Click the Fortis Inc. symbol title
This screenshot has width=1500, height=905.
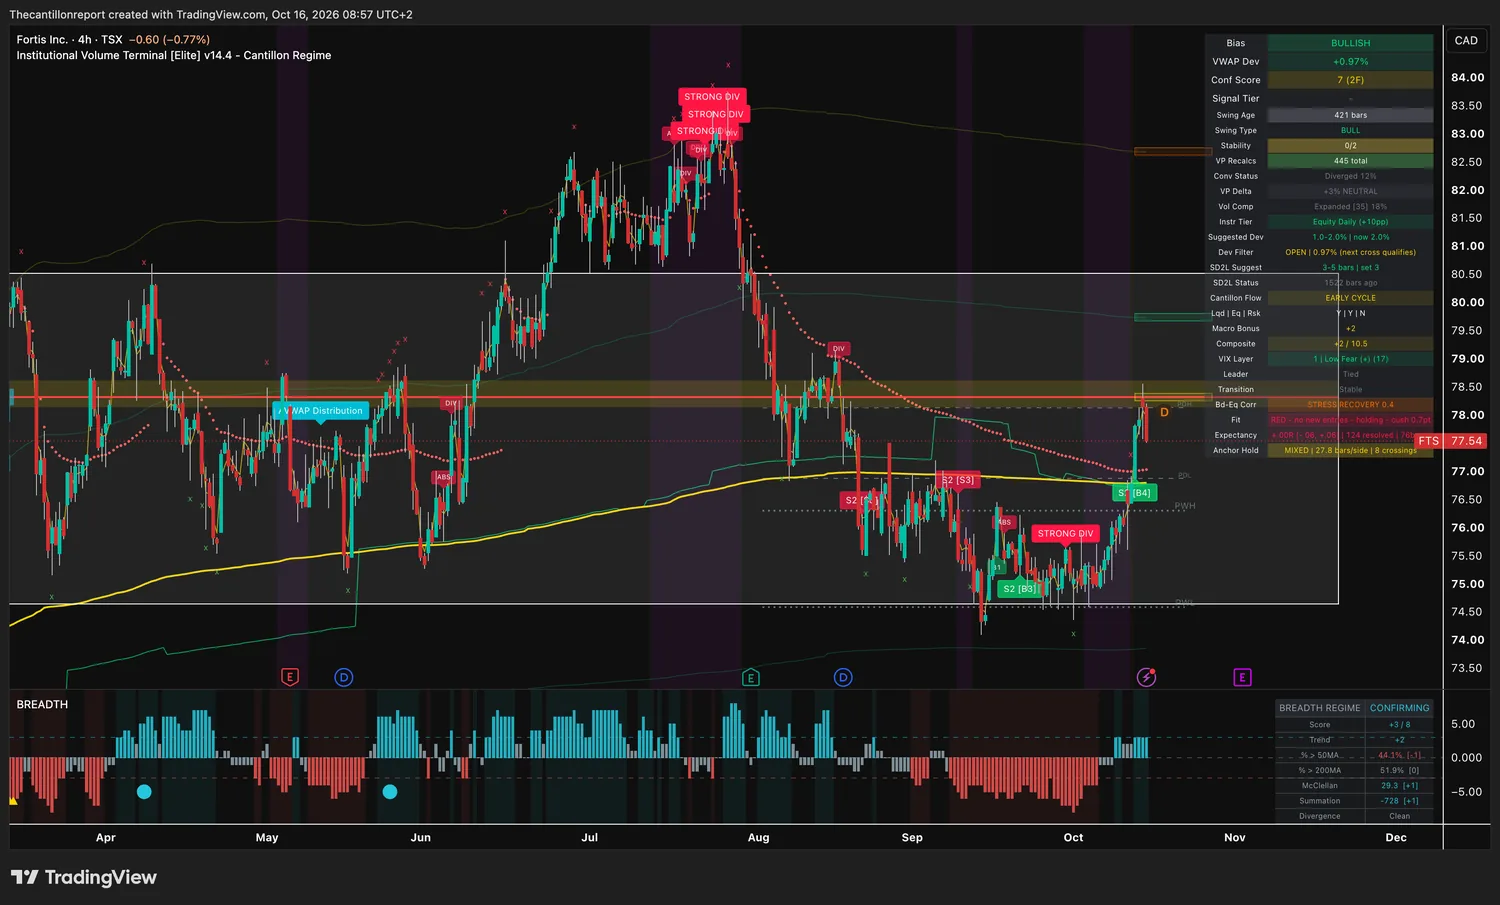click(42, 40)
